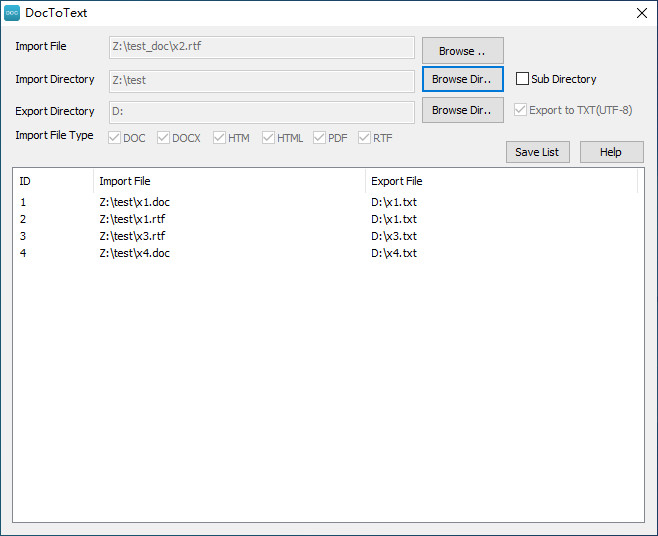The image size is (658, 536).
Task: Sort list by the ID column header
Action: point(53,181)
